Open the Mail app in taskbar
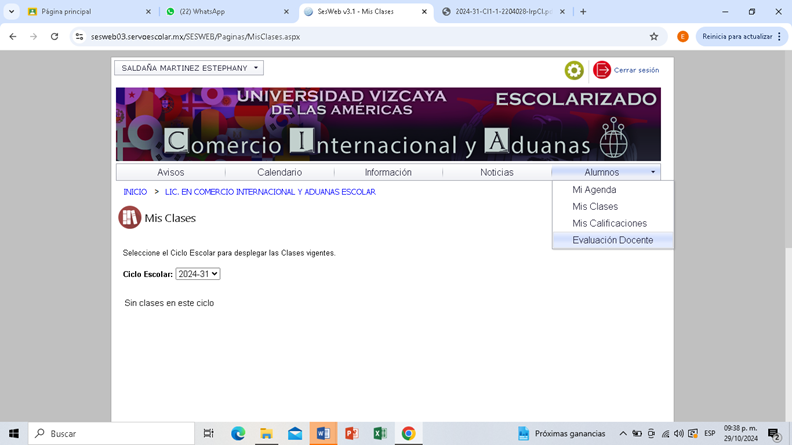 pos(295,433)
